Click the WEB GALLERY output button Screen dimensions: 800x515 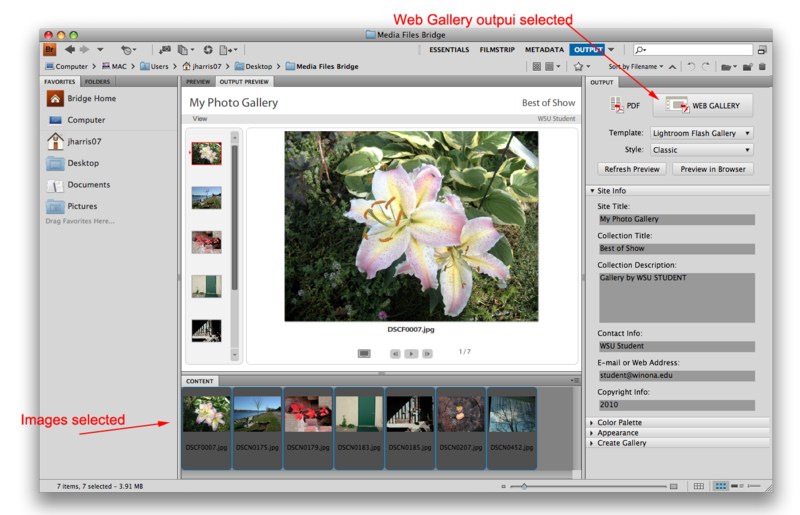pos(702,104)
